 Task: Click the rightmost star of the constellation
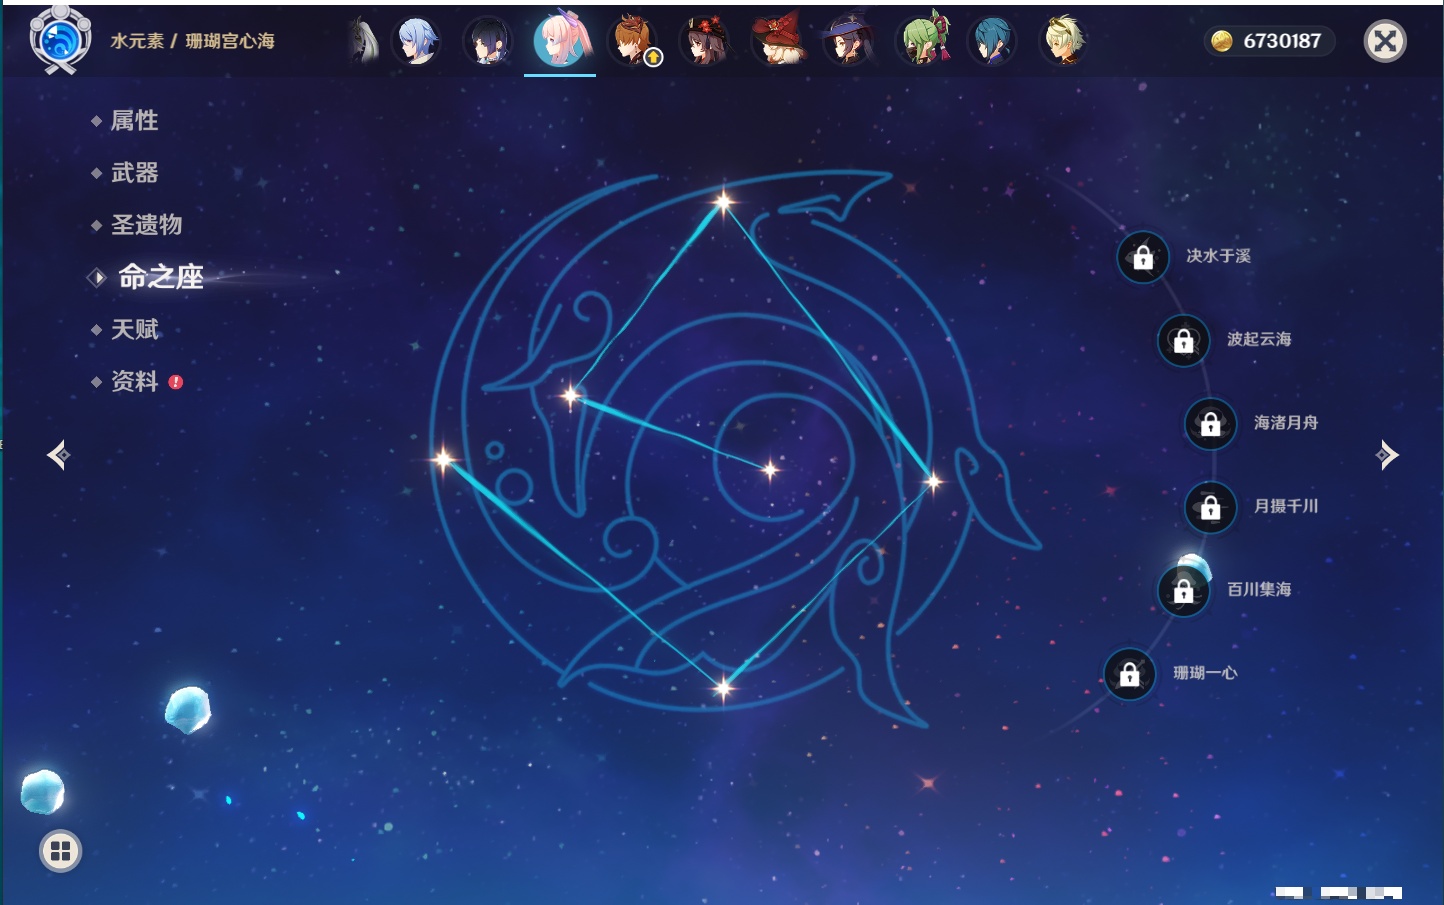pyautogui.click(x=933, y=482)
